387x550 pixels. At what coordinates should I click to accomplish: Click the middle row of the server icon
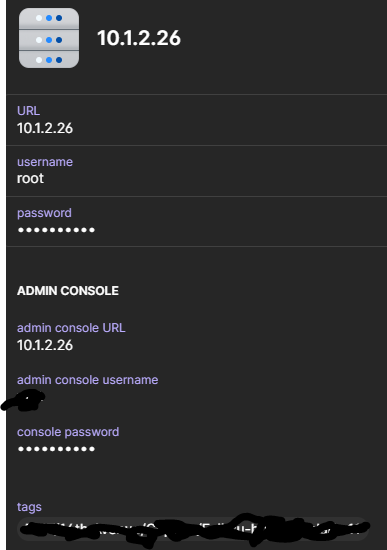tap(49, 40)
